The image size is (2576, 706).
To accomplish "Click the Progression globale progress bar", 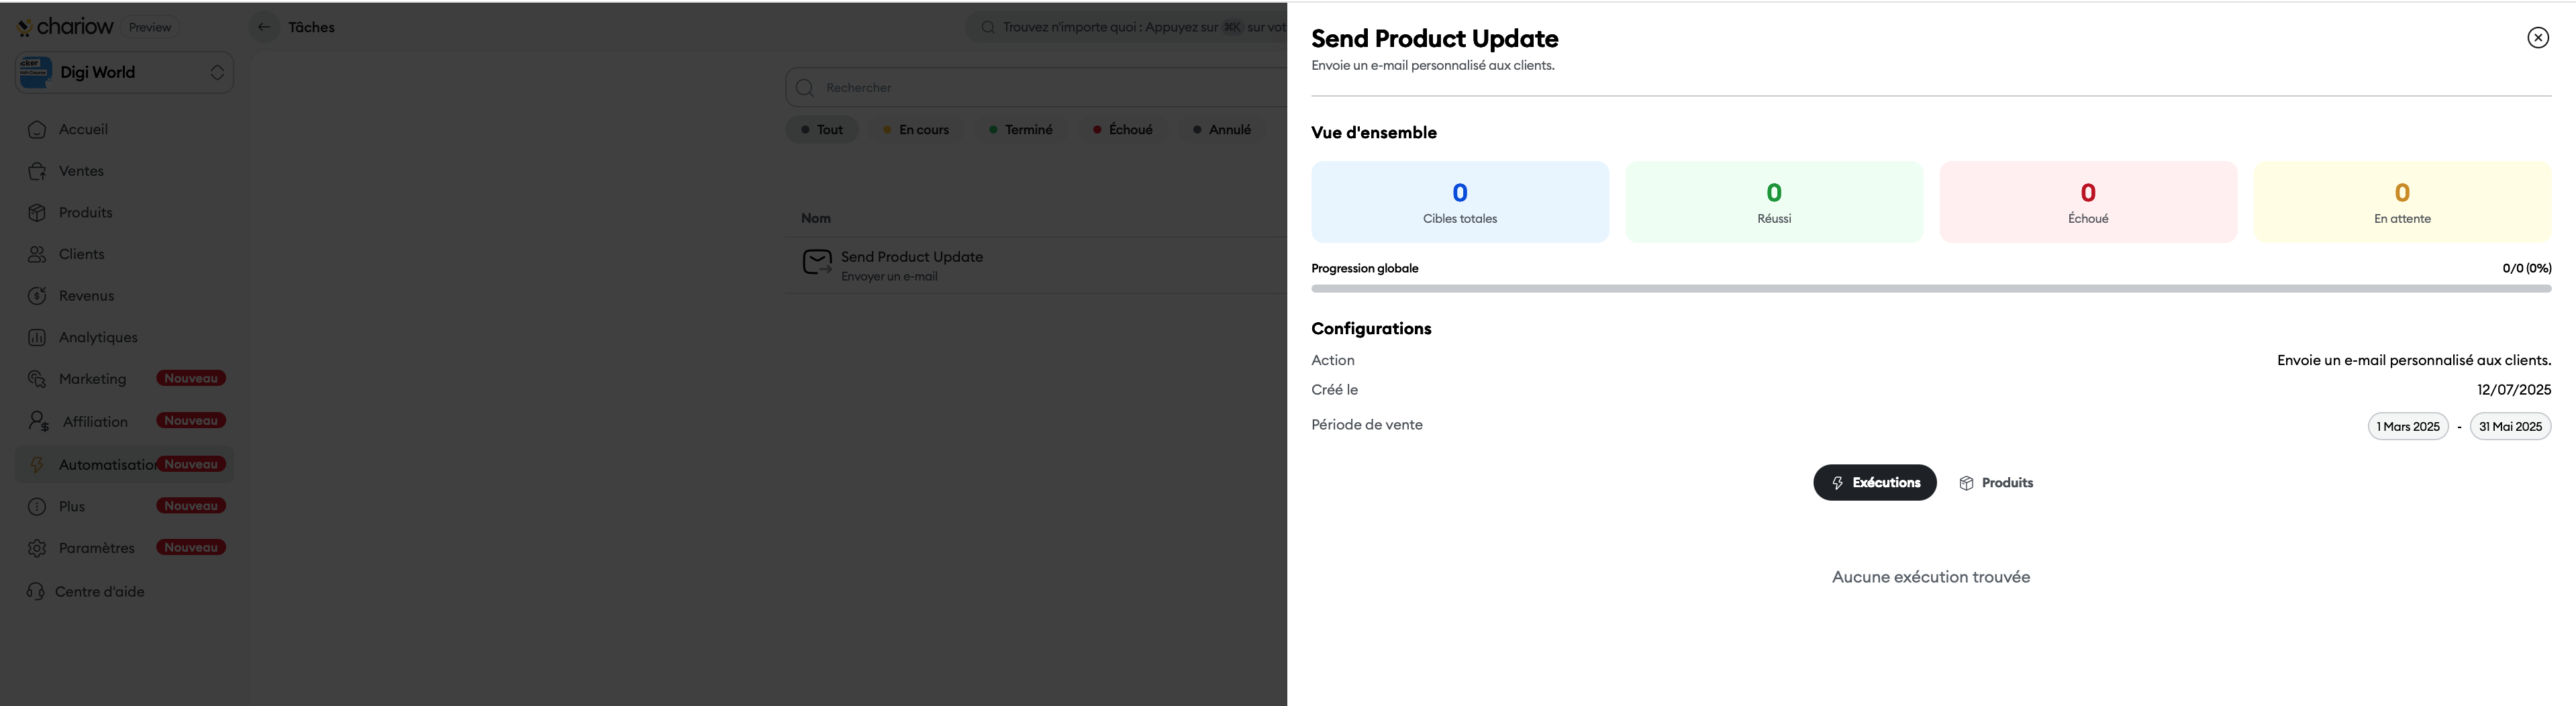I will pyautogui.click(x=1930, y=289).
